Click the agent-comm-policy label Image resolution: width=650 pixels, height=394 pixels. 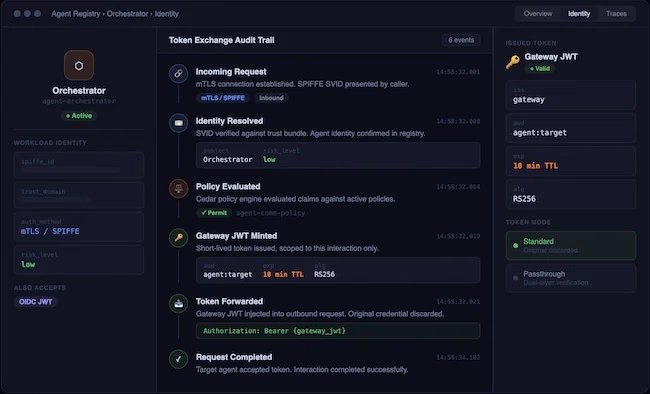[x=271, y=213]
